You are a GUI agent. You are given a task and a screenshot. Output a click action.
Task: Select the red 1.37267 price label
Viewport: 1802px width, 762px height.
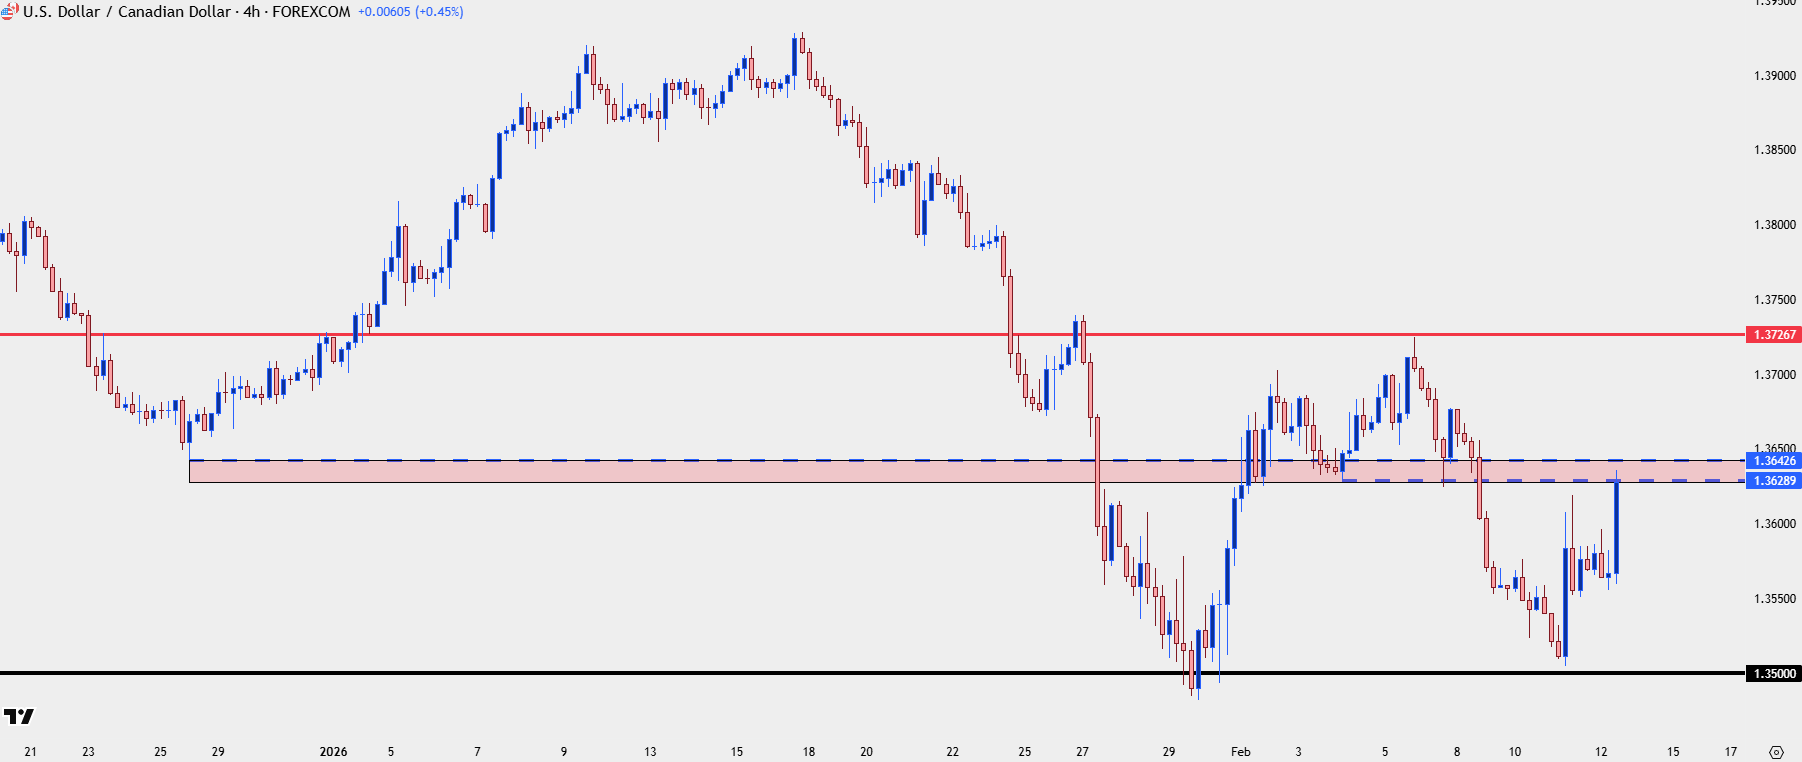1774,335
